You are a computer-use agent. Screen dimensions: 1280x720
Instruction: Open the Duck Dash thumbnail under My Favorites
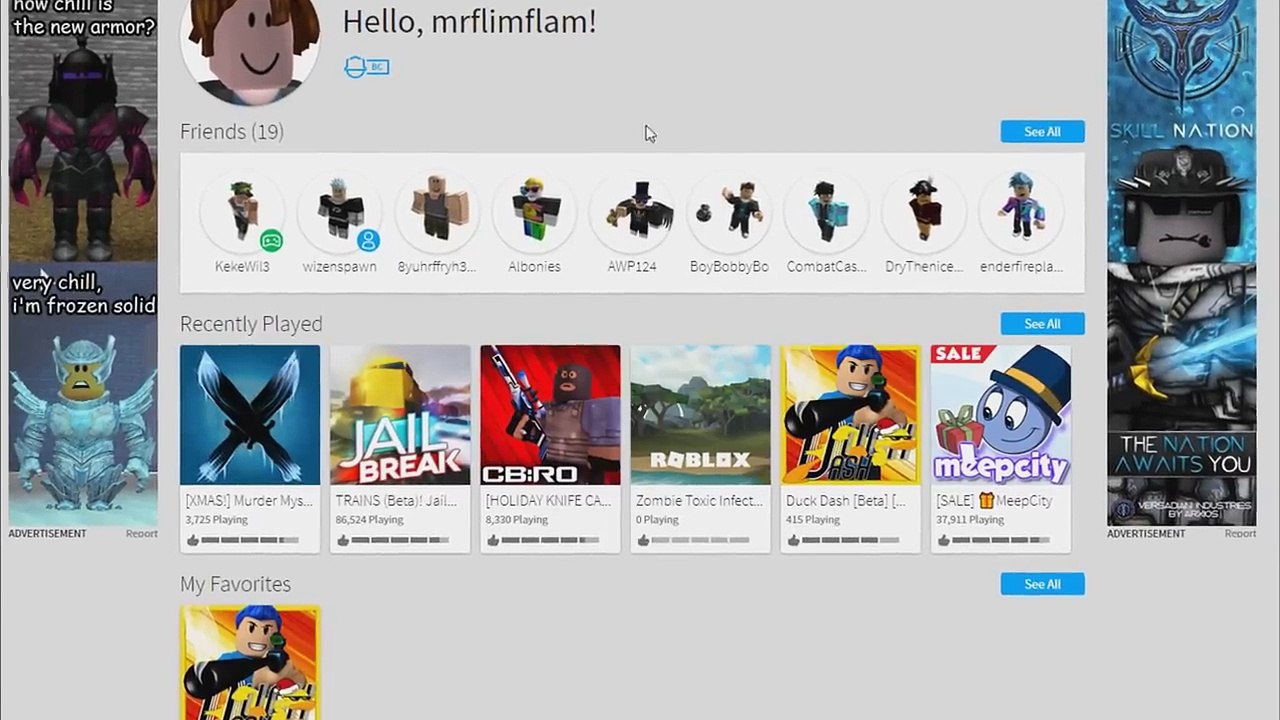coord(250,662)
